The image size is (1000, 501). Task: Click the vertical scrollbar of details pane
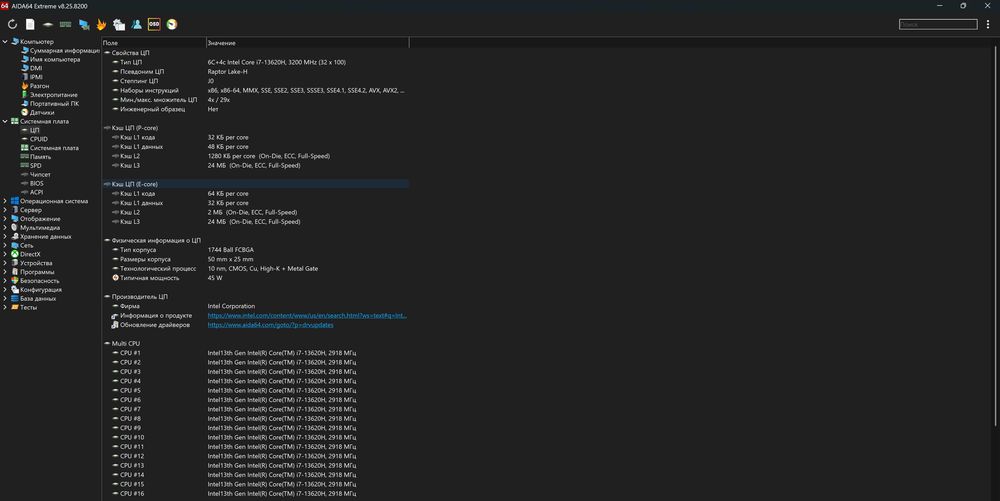[996, 236]
